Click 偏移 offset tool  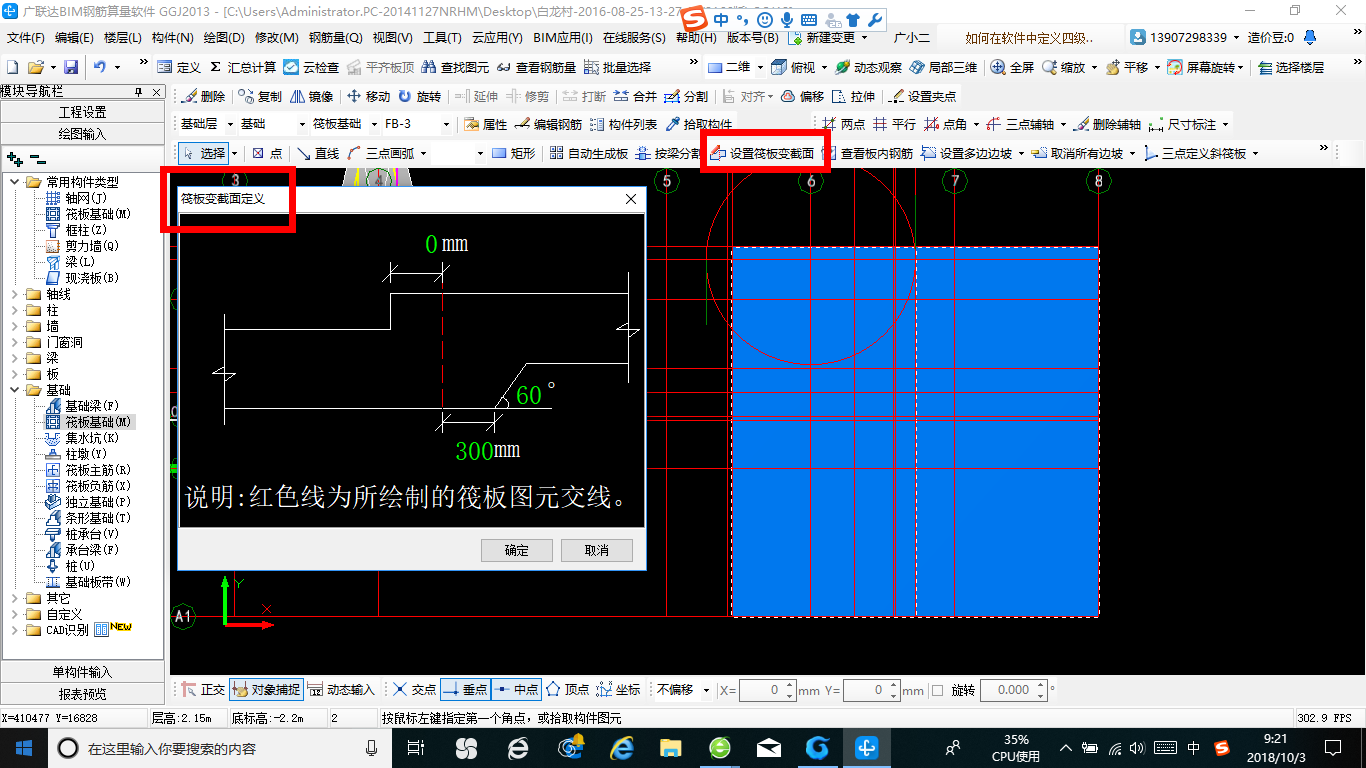pos(803,96)
